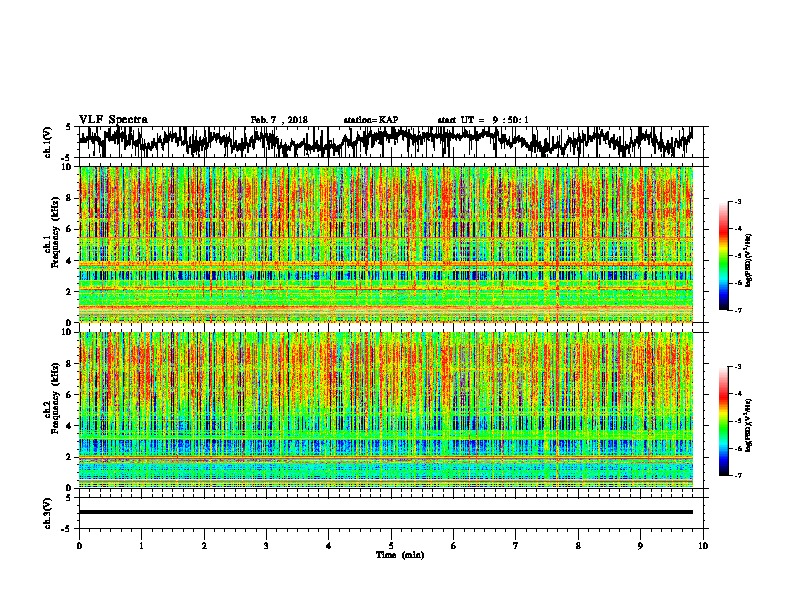The width and height of the screenshot is (792, 612).
Task: Click the ch.2 frequency axis tick label 4
Action: pos(70,426)
